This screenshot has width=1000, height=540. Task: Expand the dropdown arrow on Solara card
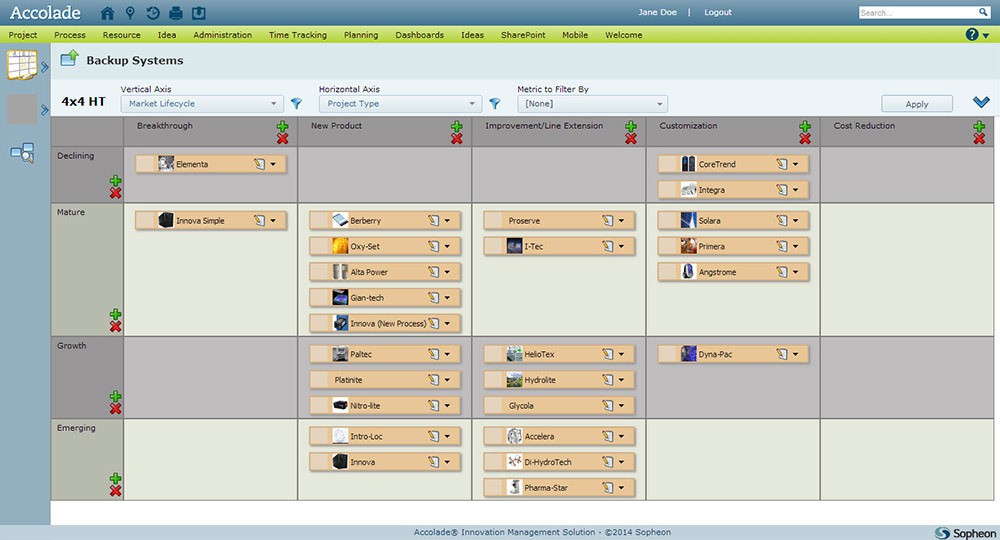point(796,220)
